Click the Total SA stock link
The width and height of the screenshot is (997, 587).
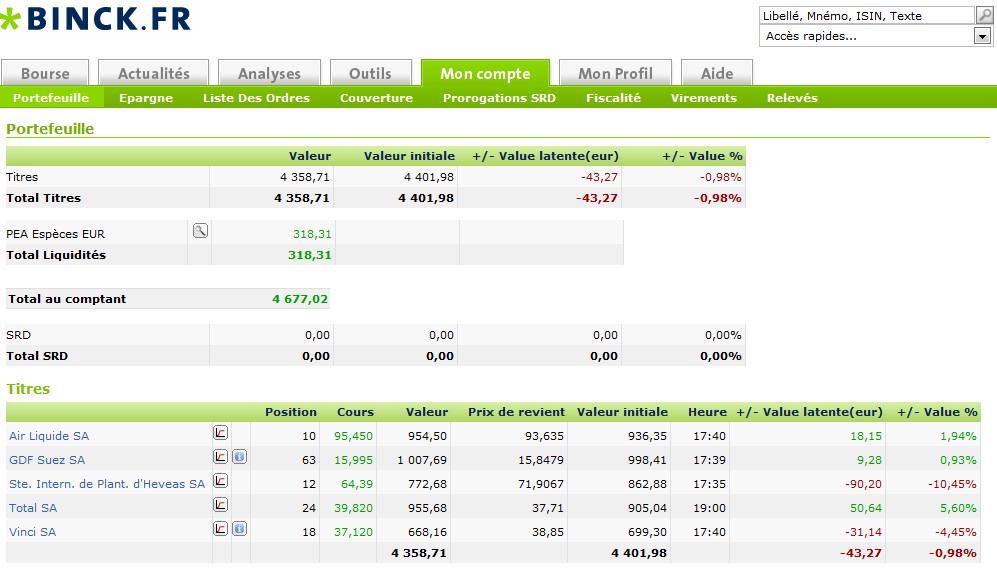(x=33, y=508)
